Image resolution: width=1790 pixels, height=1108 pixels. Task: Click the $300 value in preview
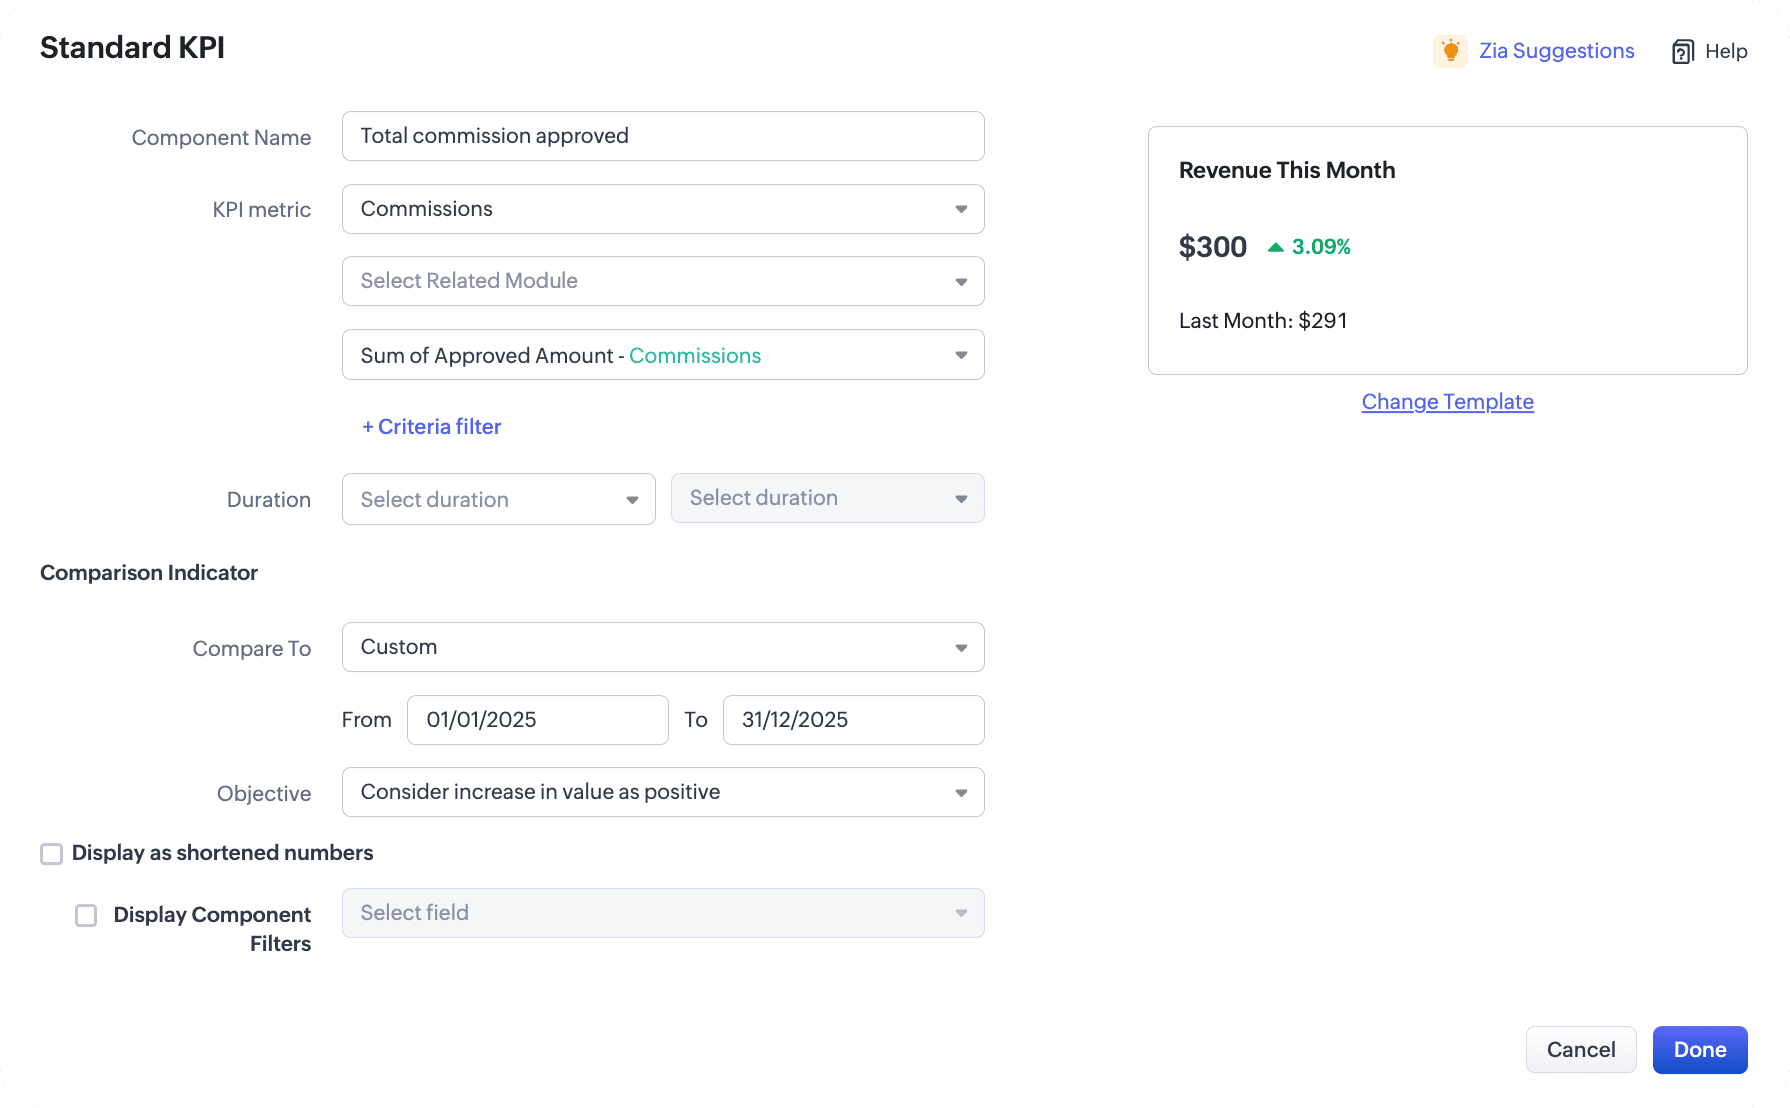[1213, 247]
